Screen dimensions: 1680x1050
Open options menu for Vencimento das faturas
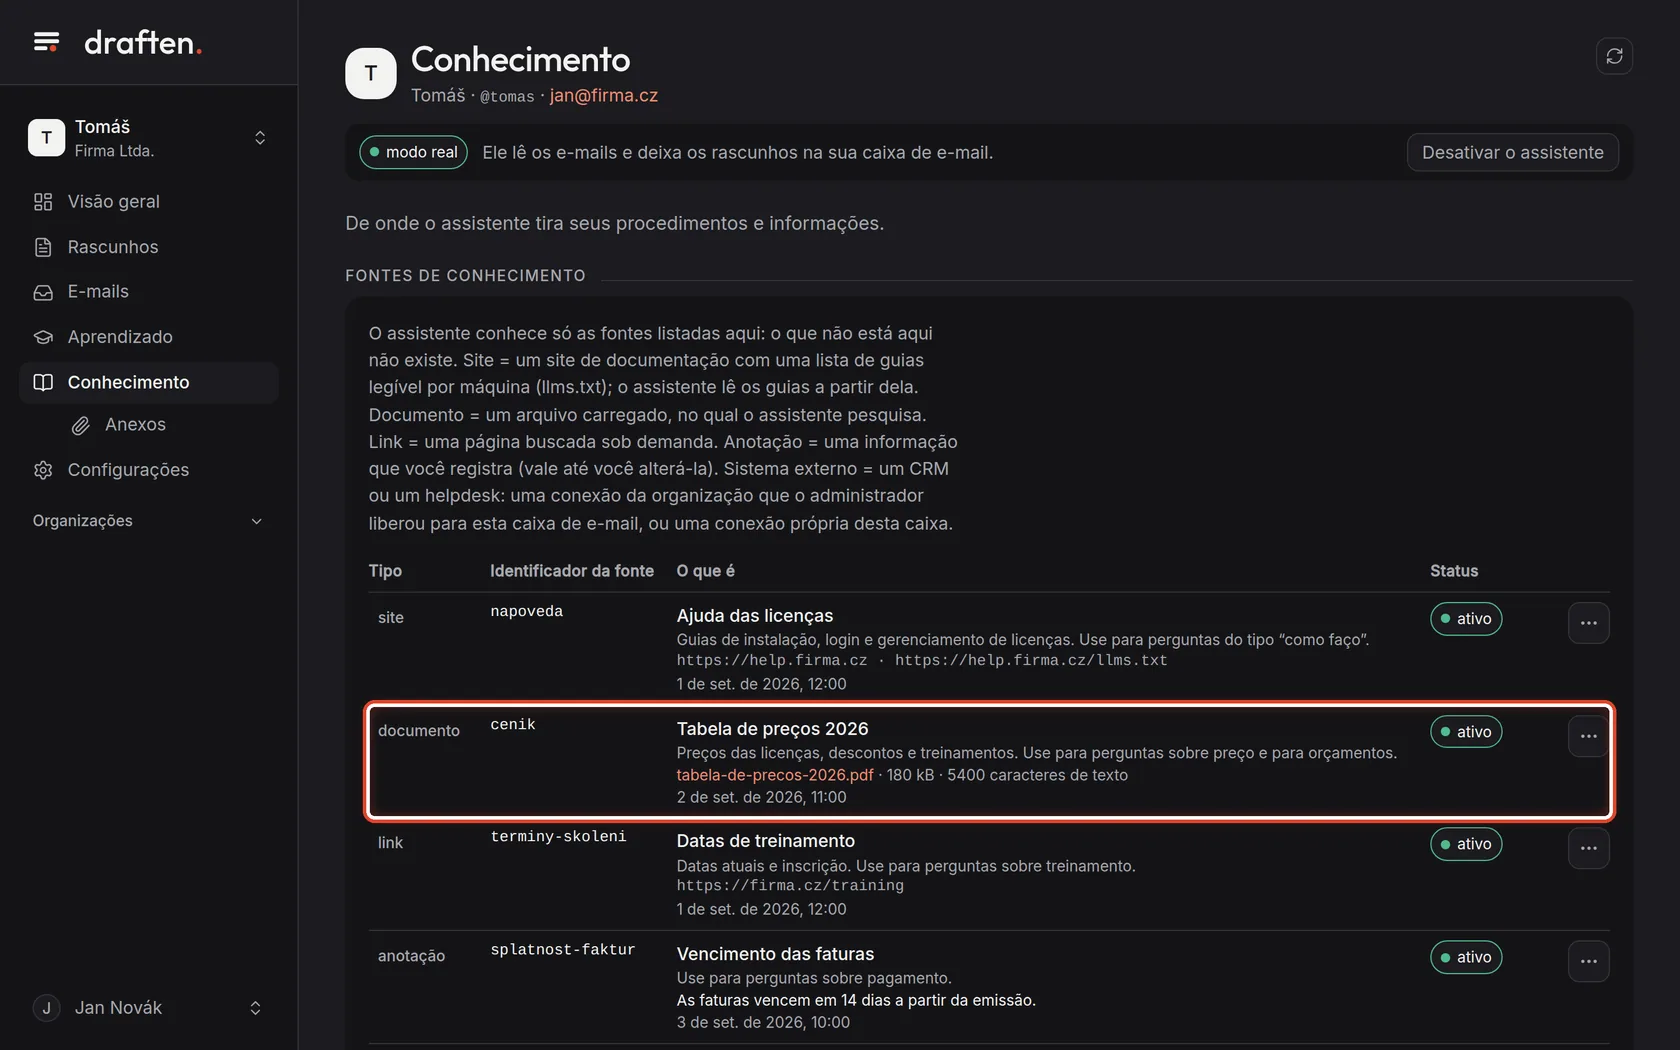(1588, 961)
